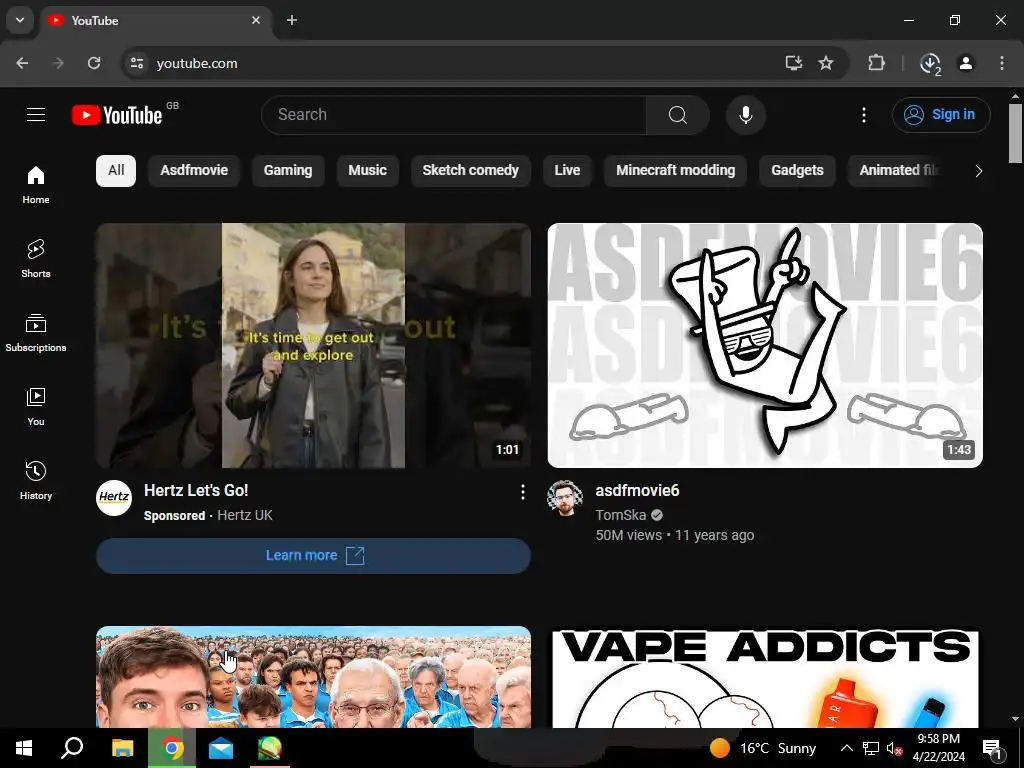This screenshot has width=1024, height=768.
Task: Open History in sidebar
Action: click(36, 480)
